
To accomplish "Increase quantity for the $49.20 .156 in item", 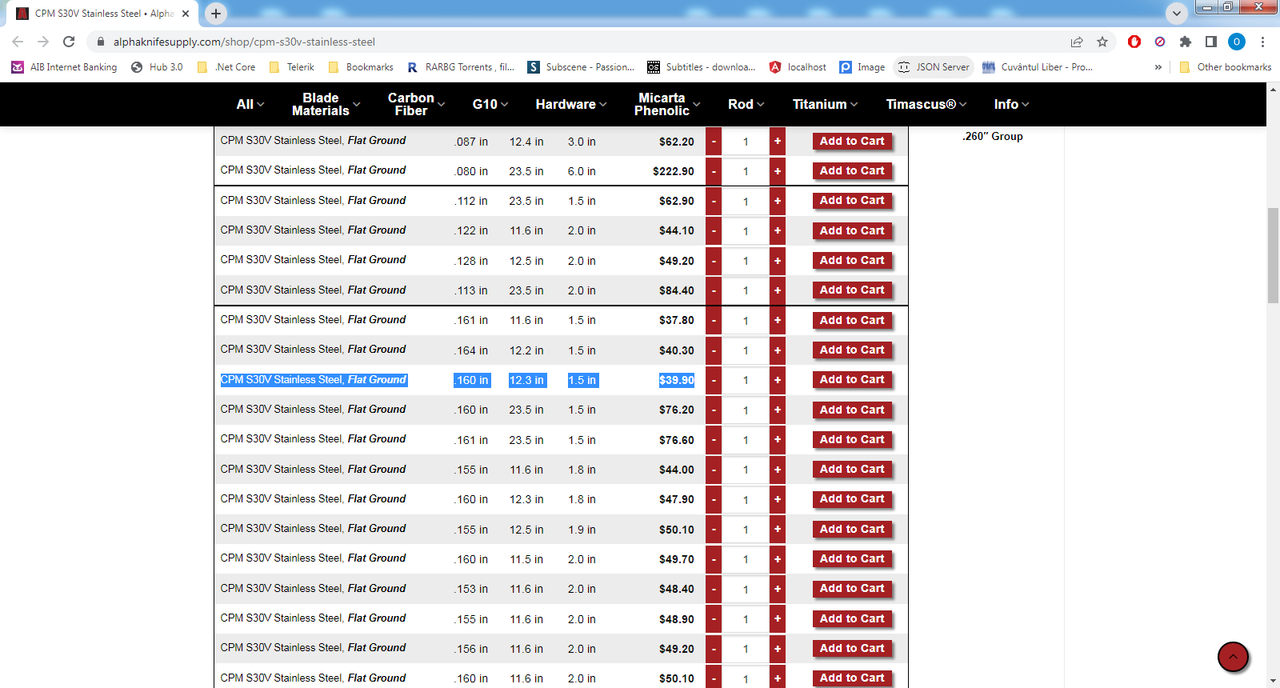I will click(777, 649).
